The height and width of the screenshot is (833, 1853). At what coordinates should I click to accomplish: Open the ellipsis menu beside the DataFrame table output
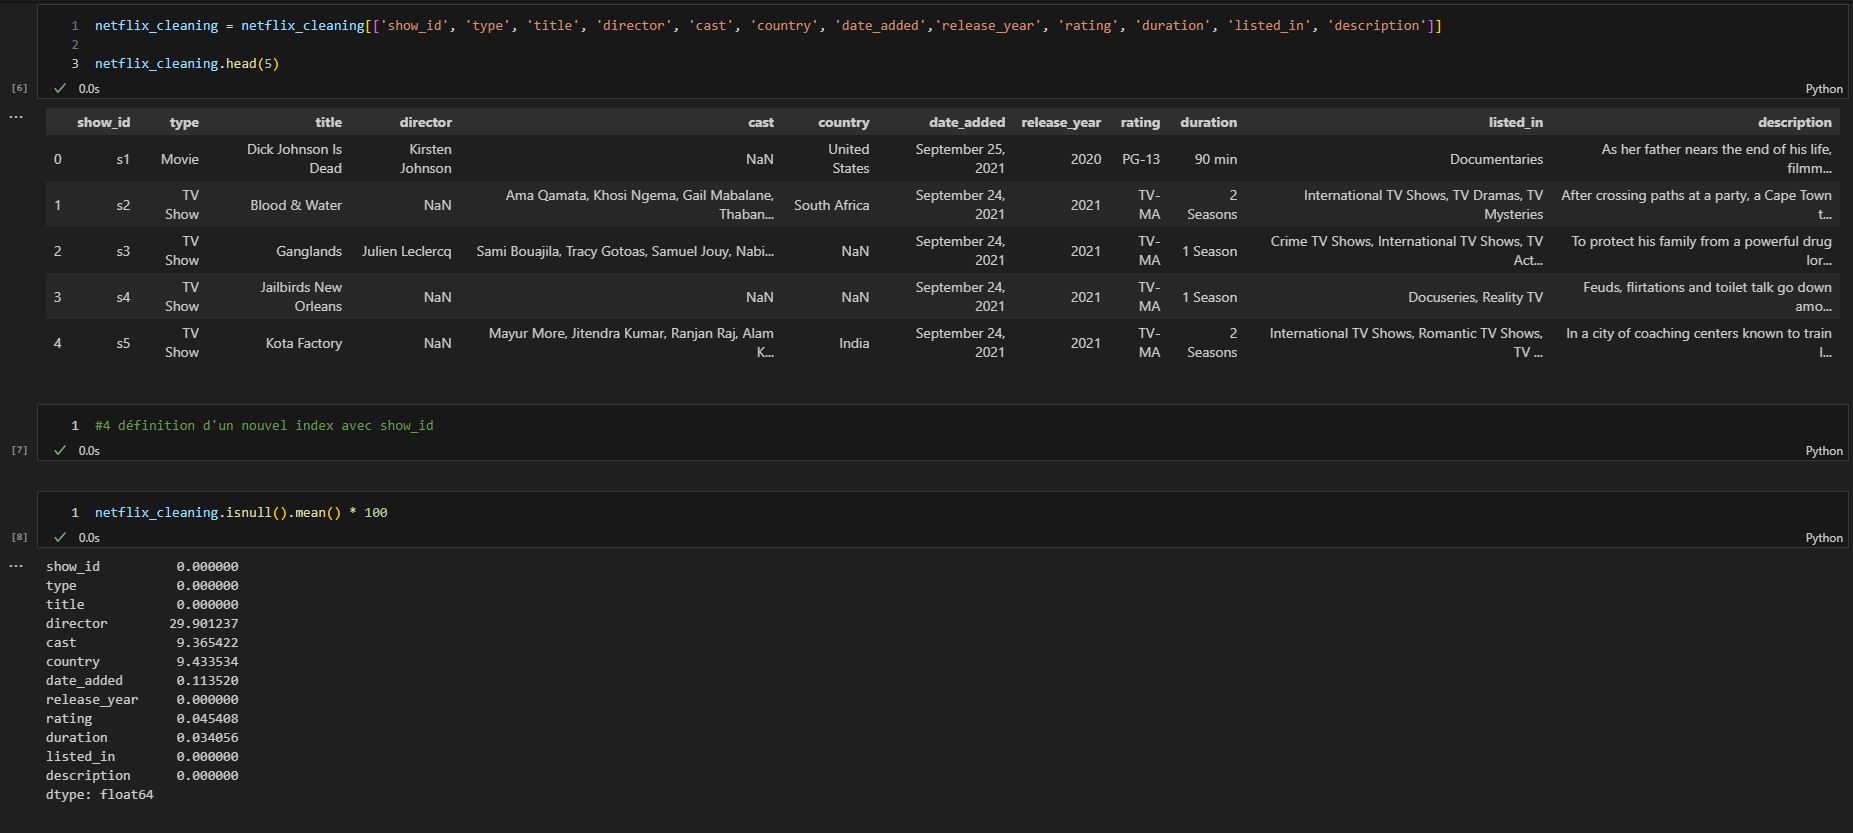16,117
